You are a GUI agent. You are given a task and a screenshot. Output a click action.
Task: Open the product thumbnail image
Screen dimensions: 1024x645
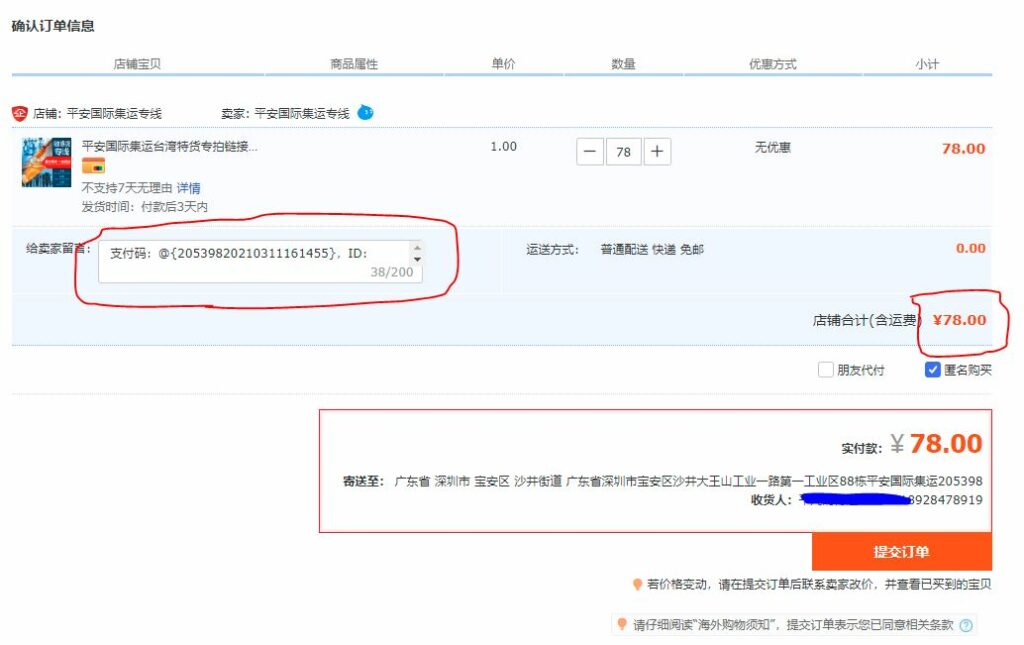click(46, 162)
